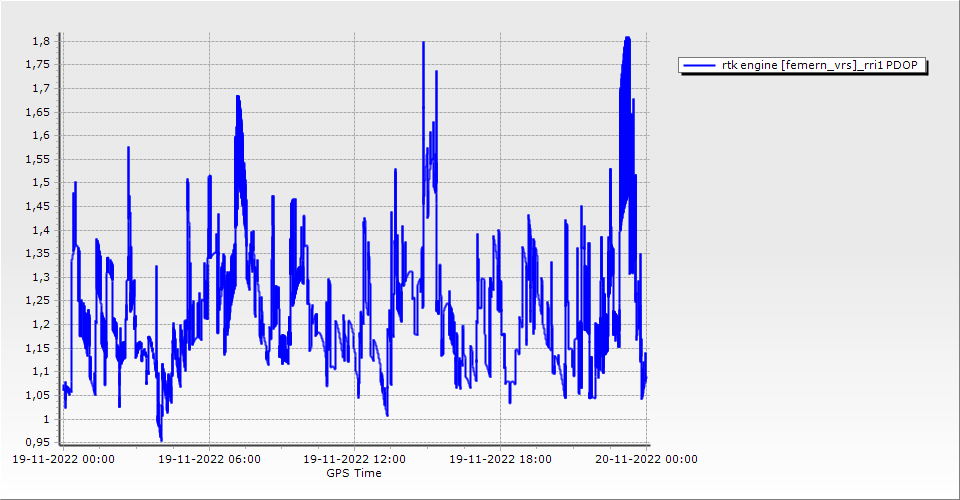Select the 20-11-2022 00:00 x-axis label

pos(646,459)
